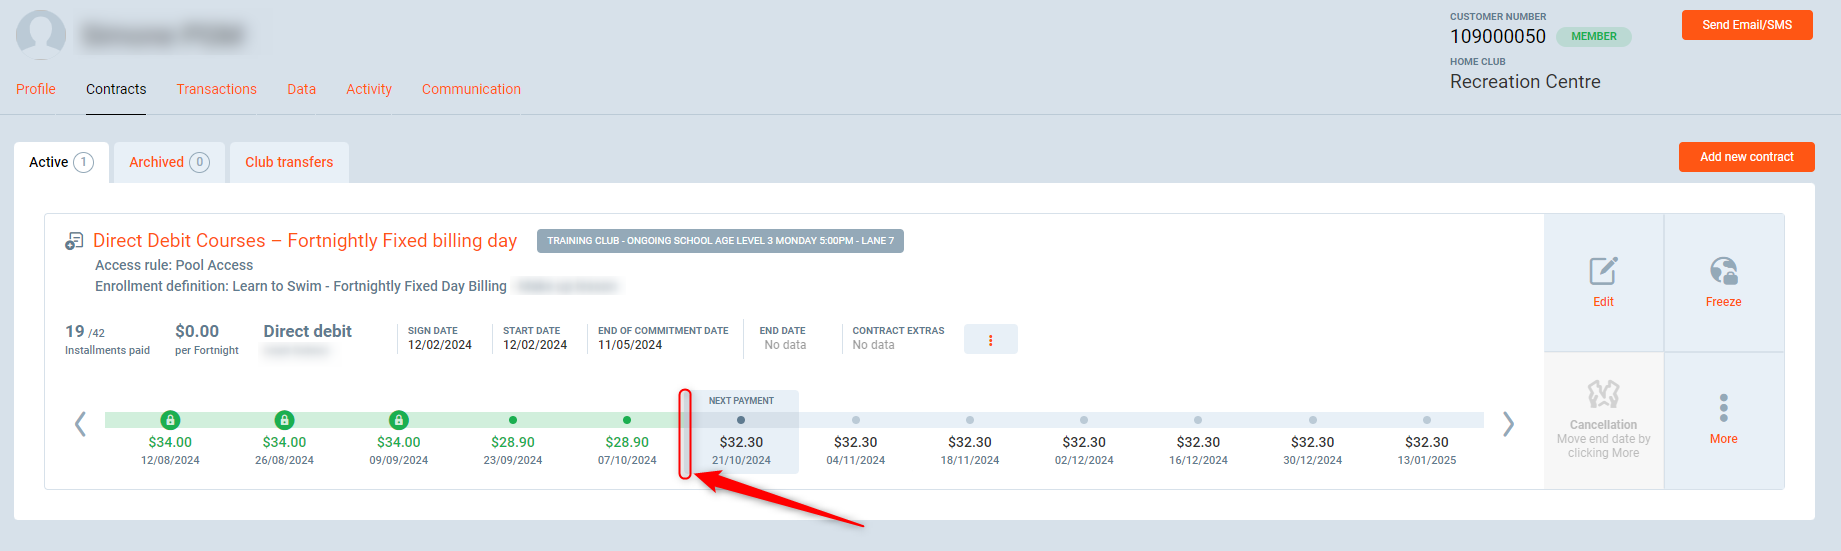The width and height of the screenshot is (1841, 551).
Task: Show the Archived contracts tab
Action: (x=169, y=162)
